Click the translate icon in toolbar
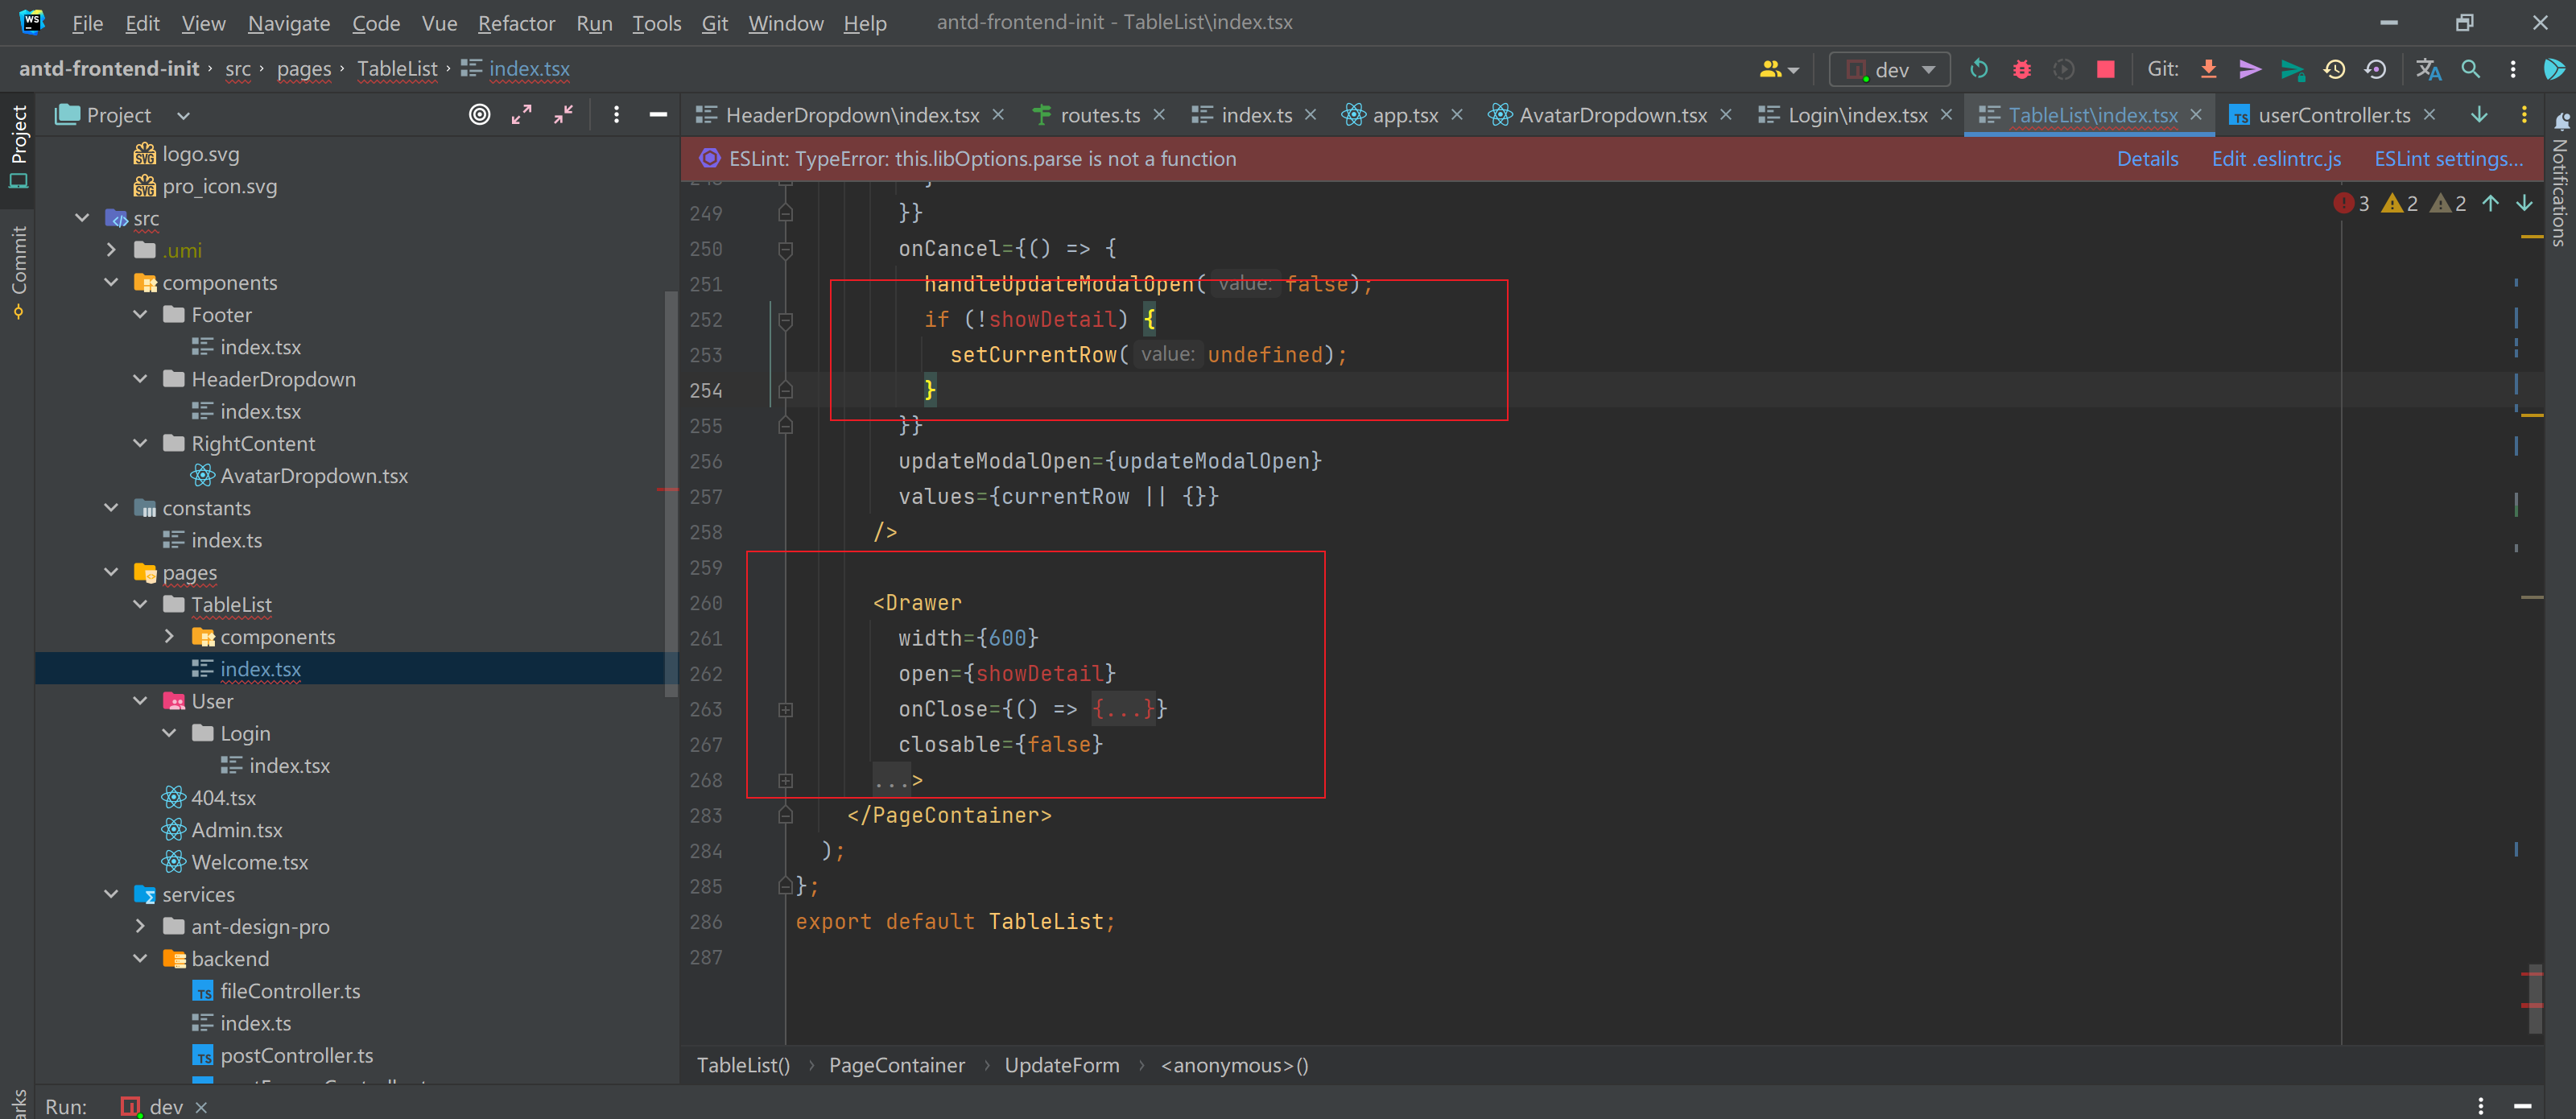The height and width of the screenshot is (1119, 2576). point(2428,69)
